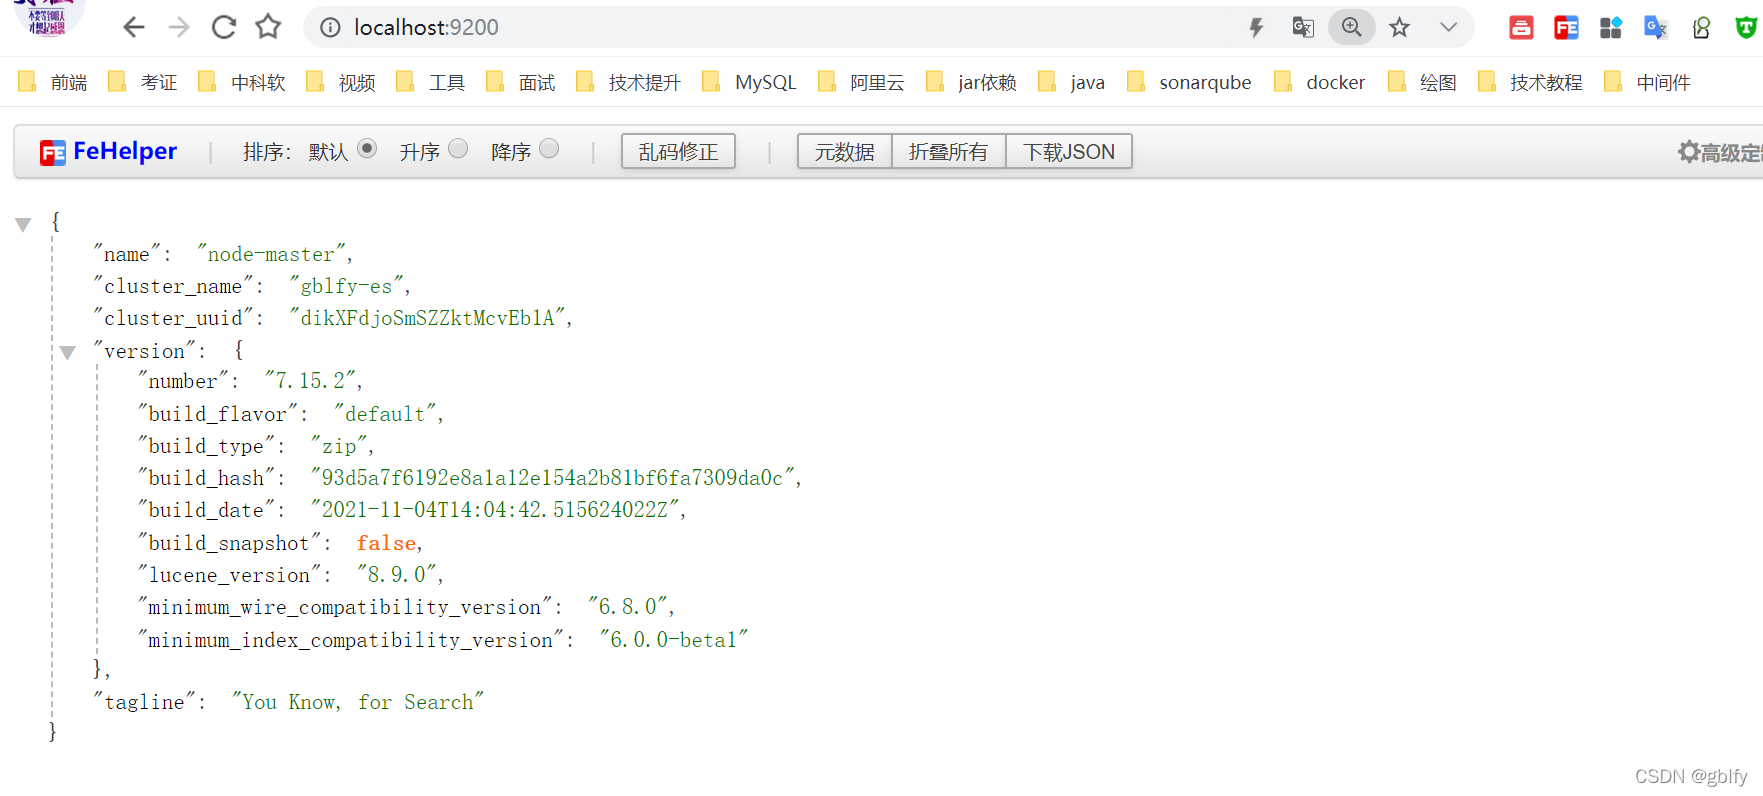The width and height of the screenshot is (1763, 796).
Task: Open the 阿里云 bookmark folder
Action: tap(861, 82)
